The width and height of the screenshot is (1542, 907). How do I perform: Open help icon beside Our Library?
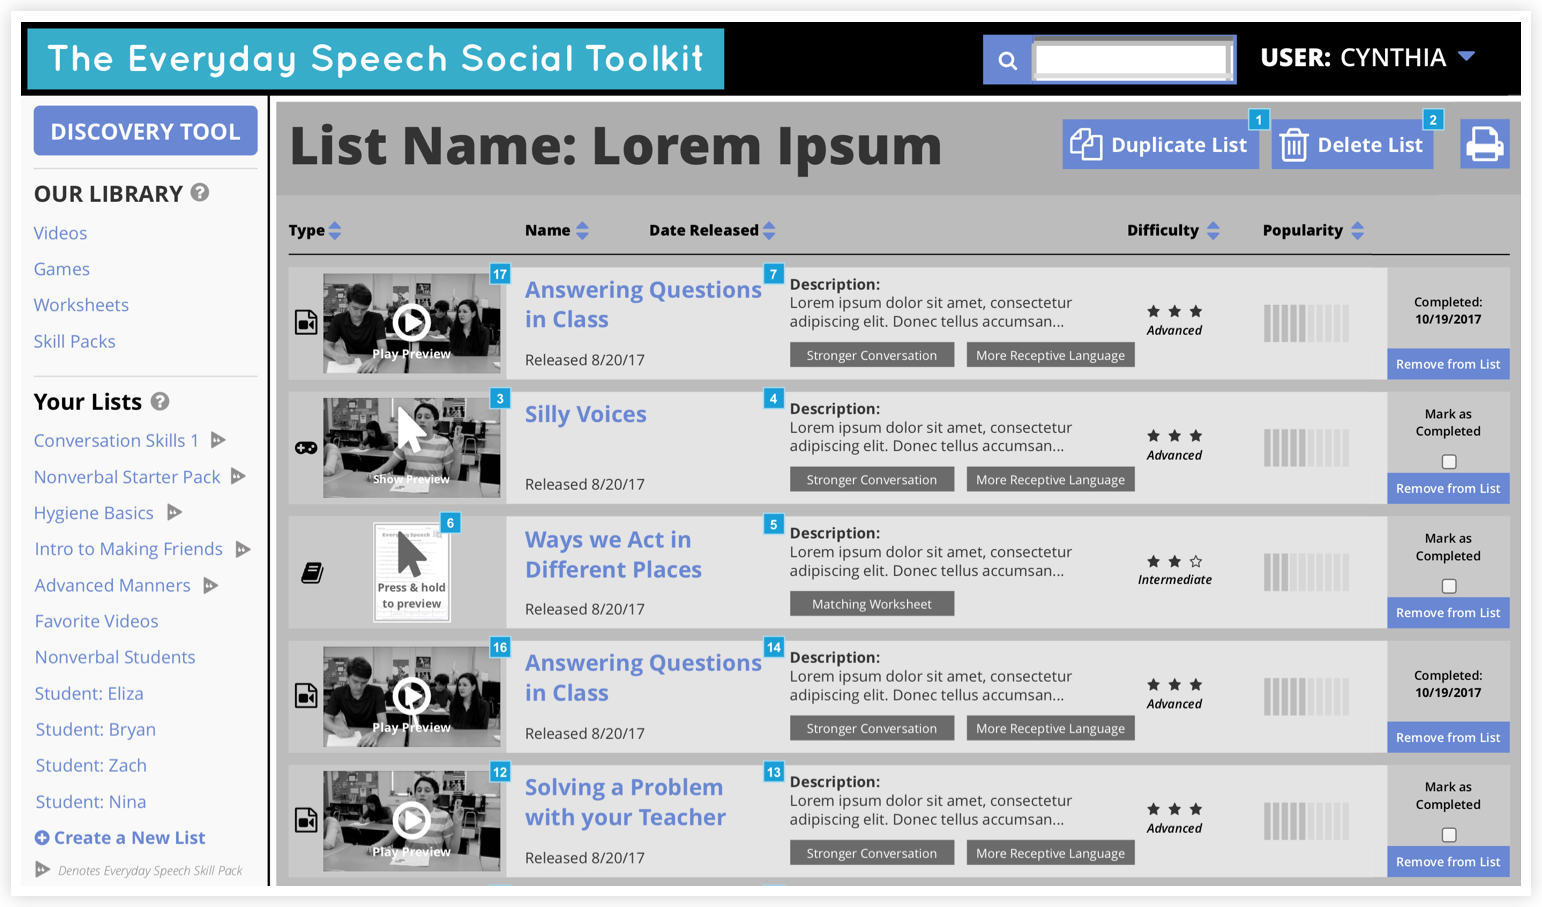pos(200,192)
